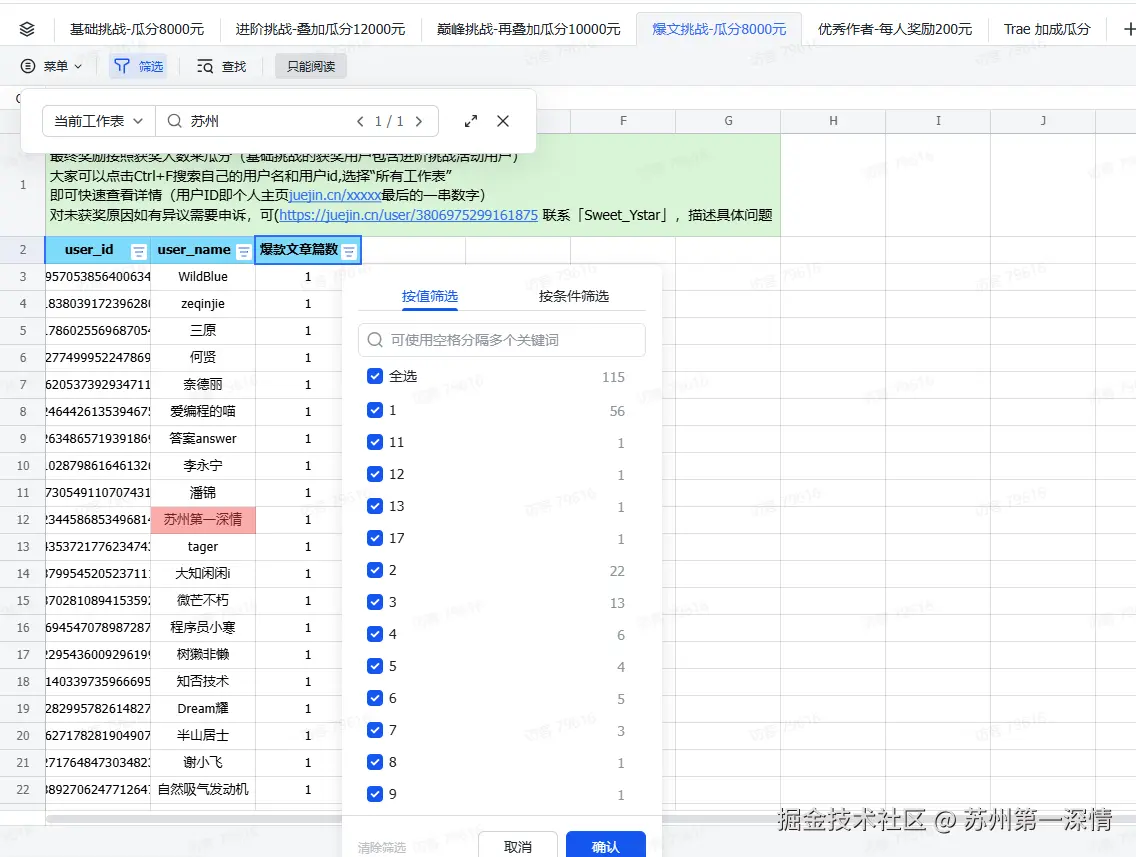Uncheck the value 1 filter checkbox
The height and width of the screenshot is (857, 1136).
375,410
